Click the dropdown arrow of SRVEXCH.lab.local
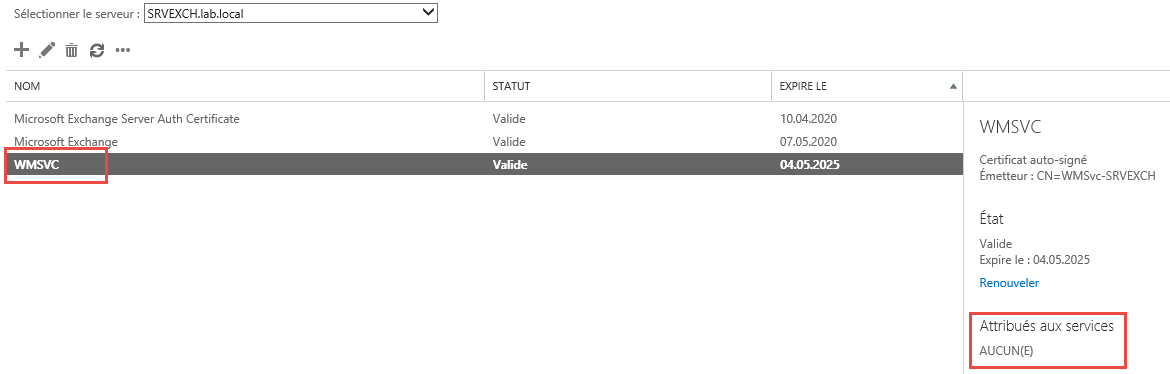Image resolution: width=1170 pixels, height=374 pixels. [x=428, y=12]
